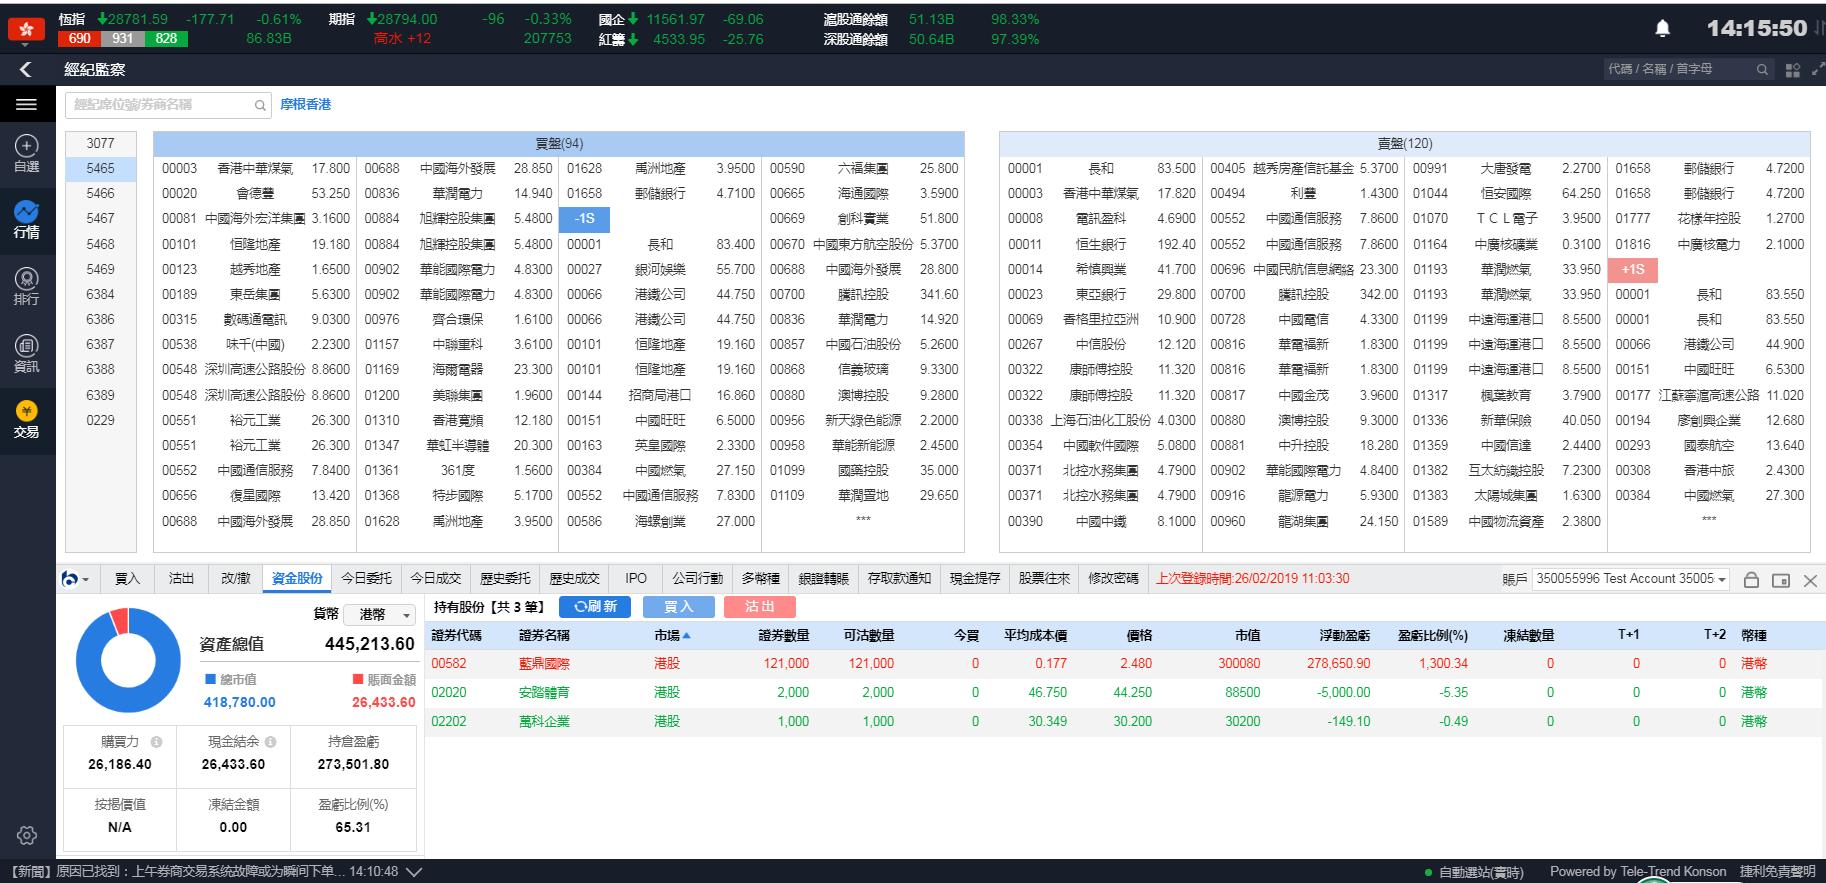Open the 歷史成交 tab
The height and width of the screenshot is (883, 1826).
574,578
